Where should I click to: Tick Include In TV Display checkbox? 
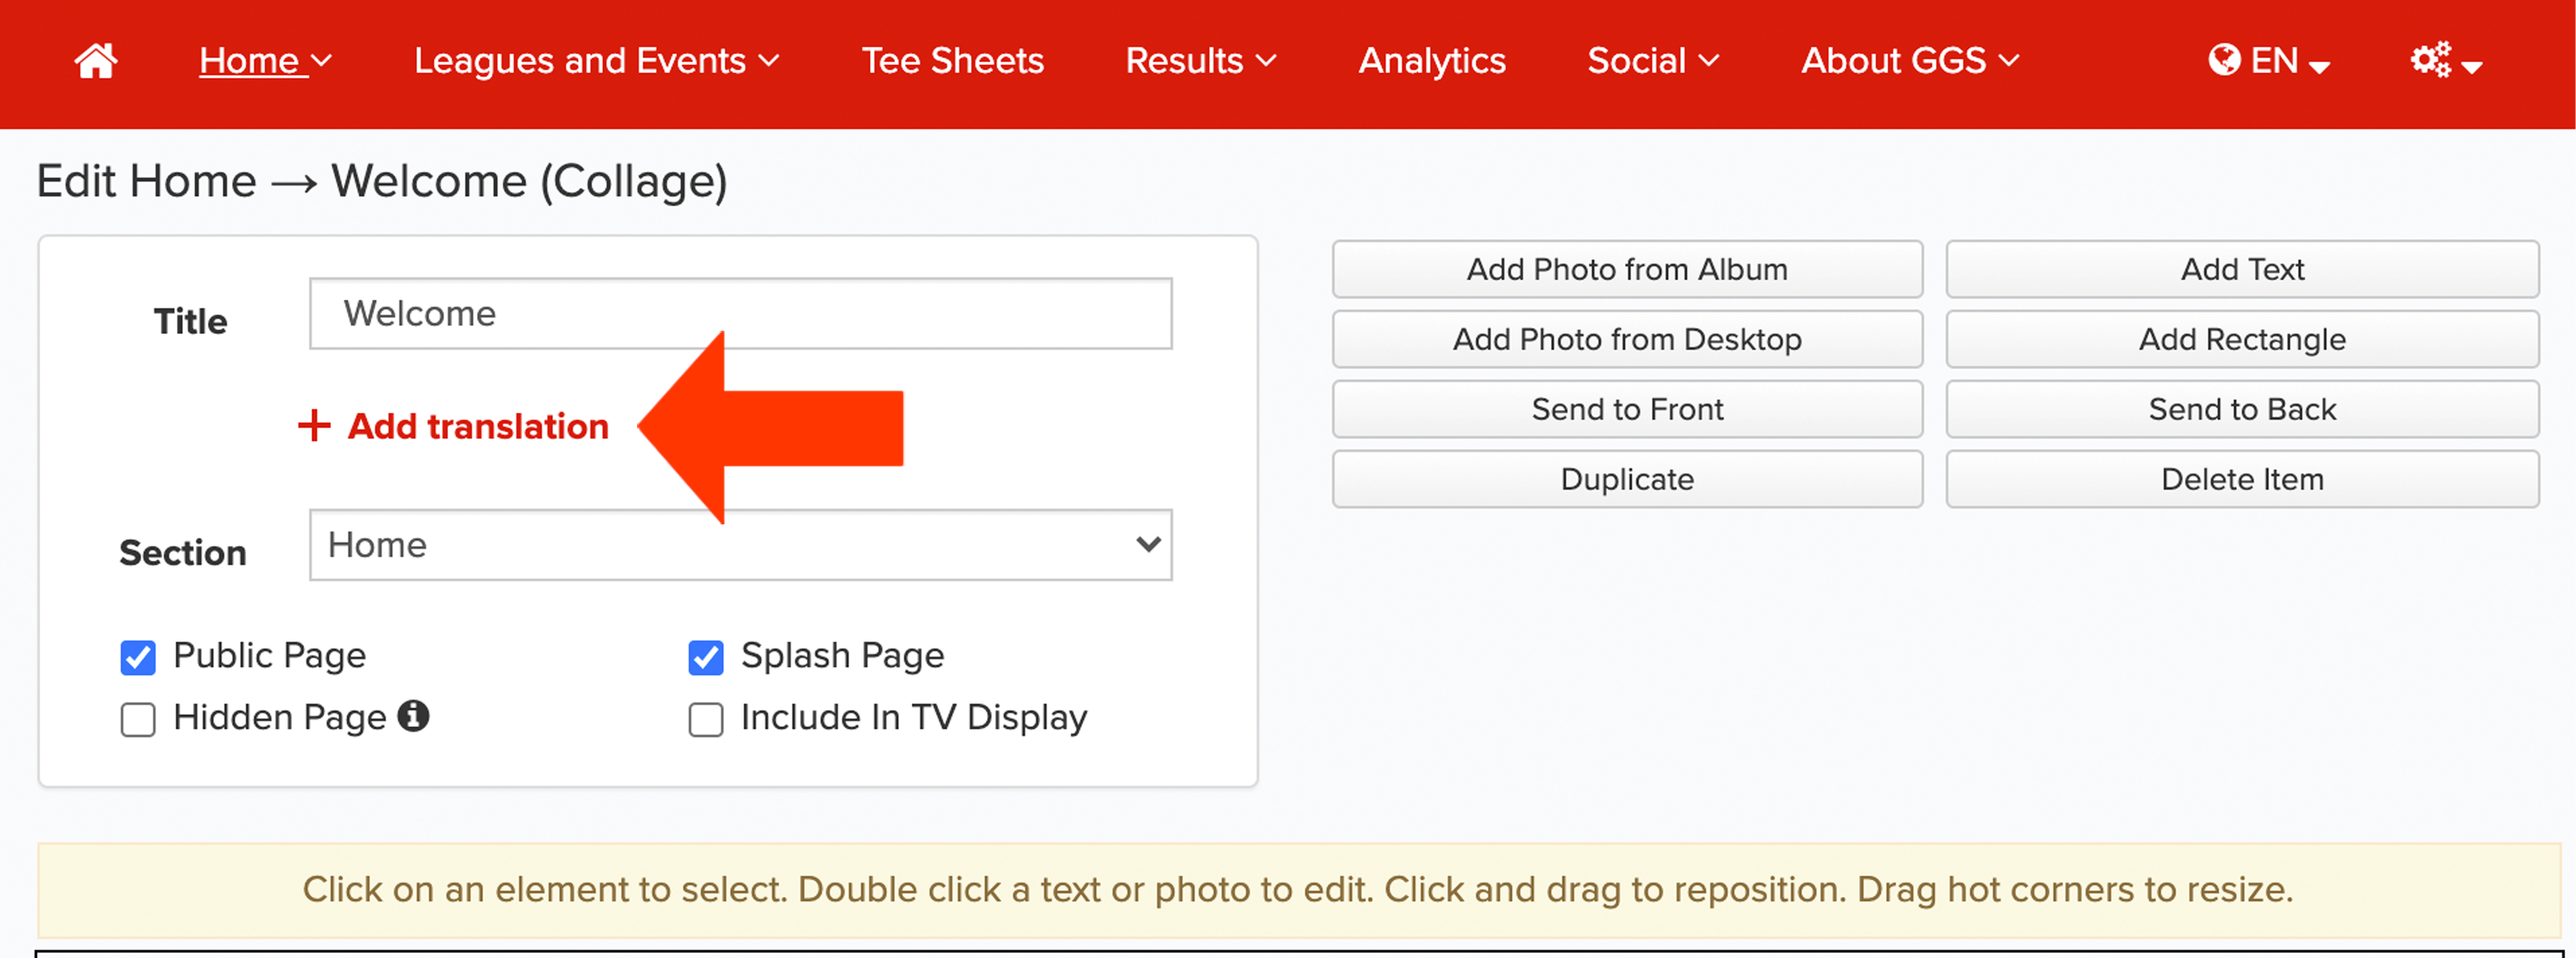[x=706, y=719]
